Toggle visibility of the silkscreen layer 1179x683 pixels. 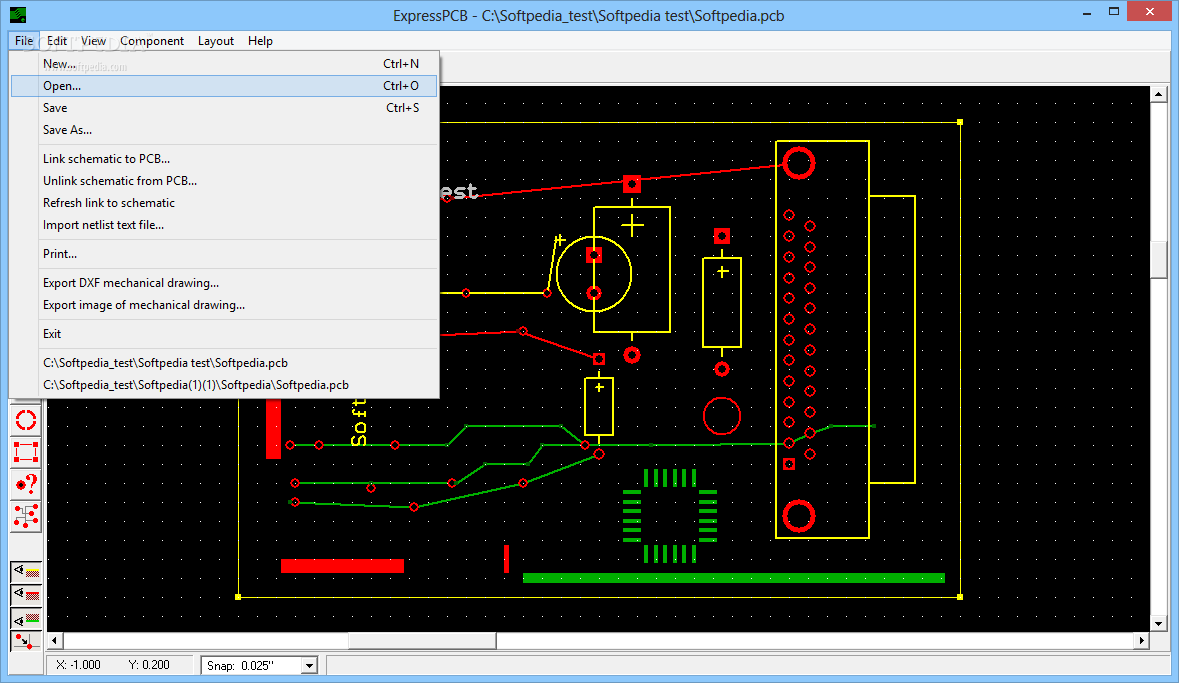pos(26,571)
